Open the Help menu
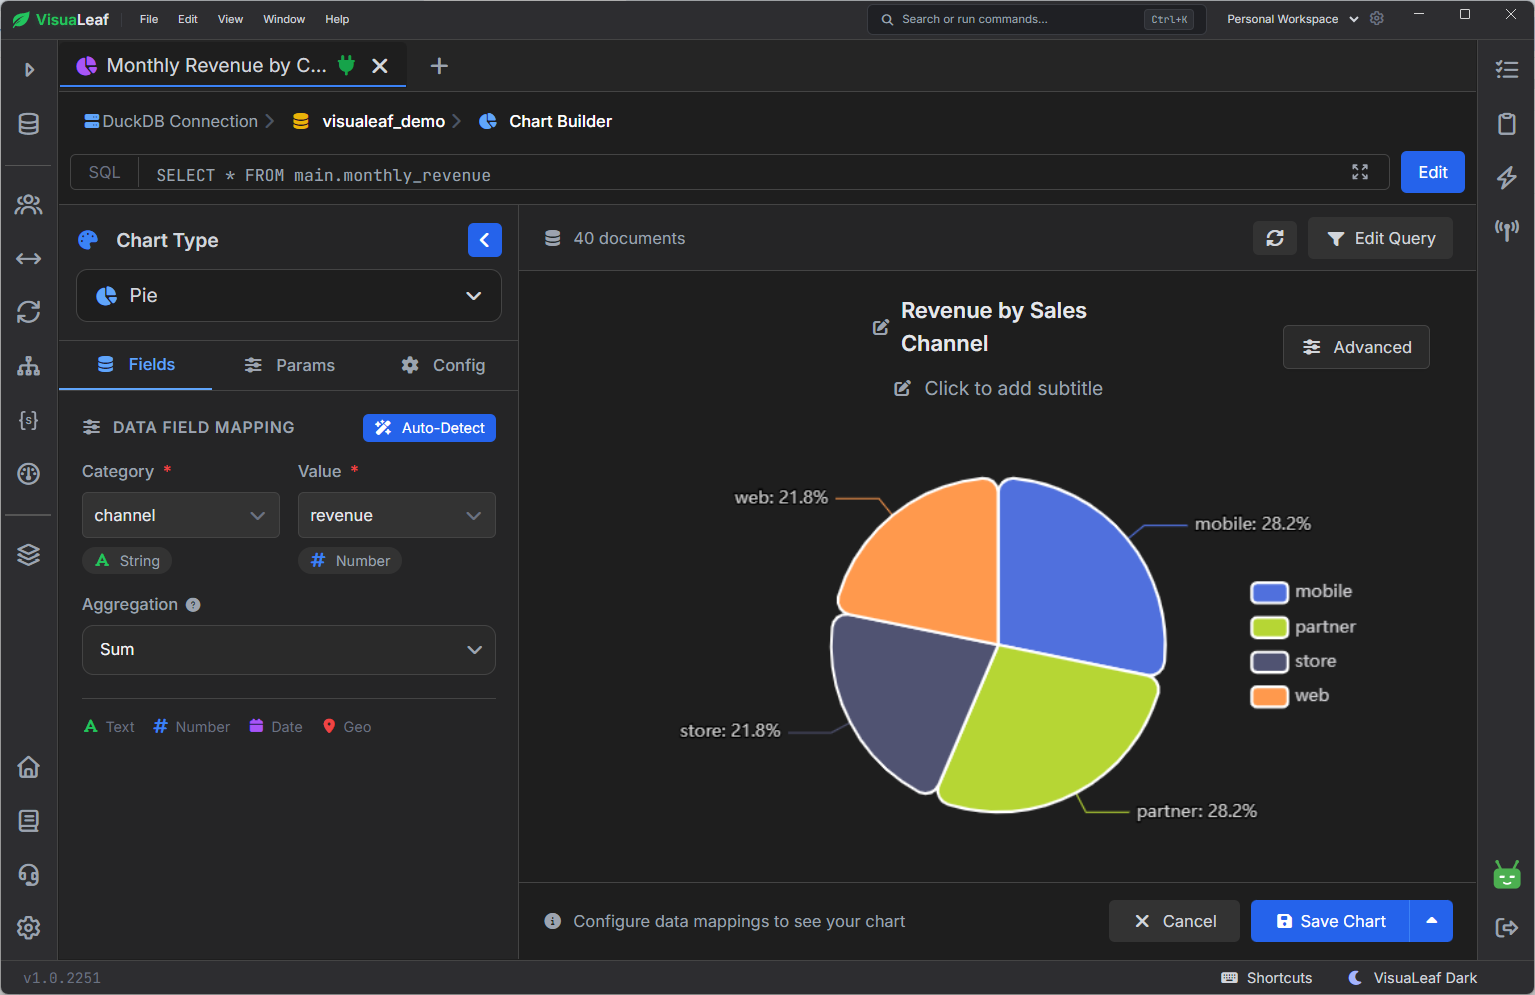This screenshot has width=1535, height=995. (337, 19)
